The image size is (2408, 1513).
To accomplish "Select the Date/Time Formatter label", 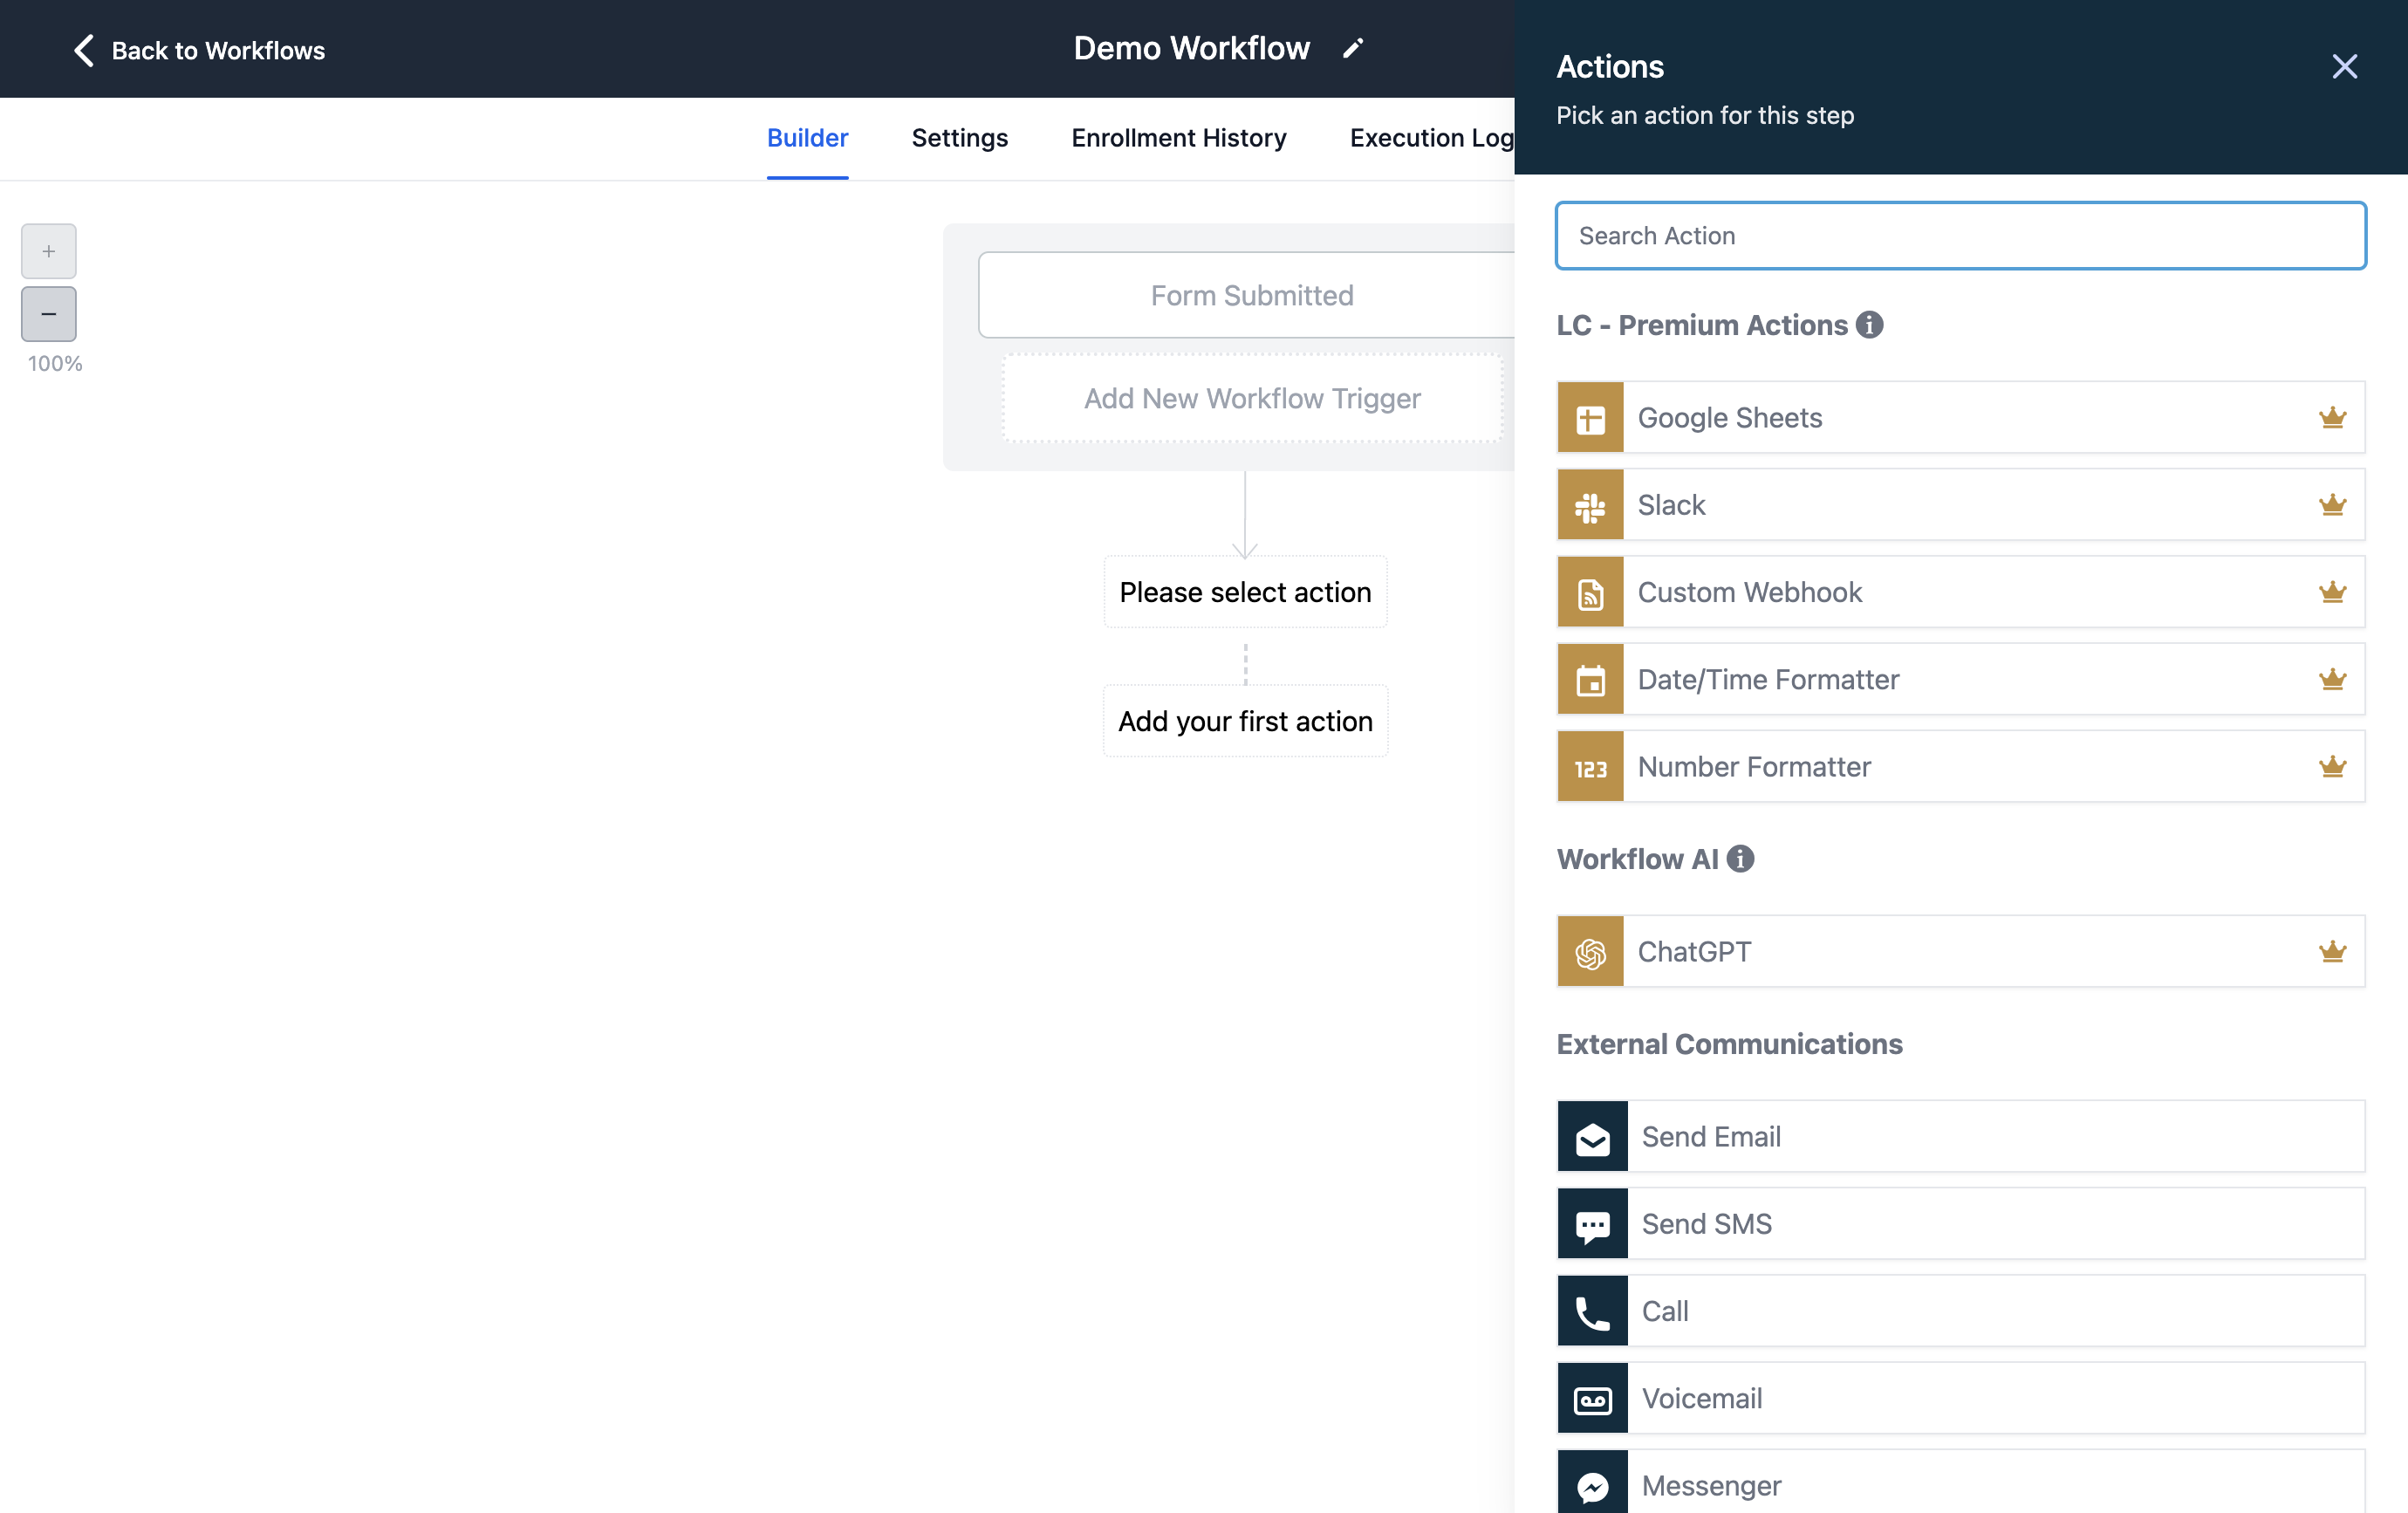I will (1768, 680).
